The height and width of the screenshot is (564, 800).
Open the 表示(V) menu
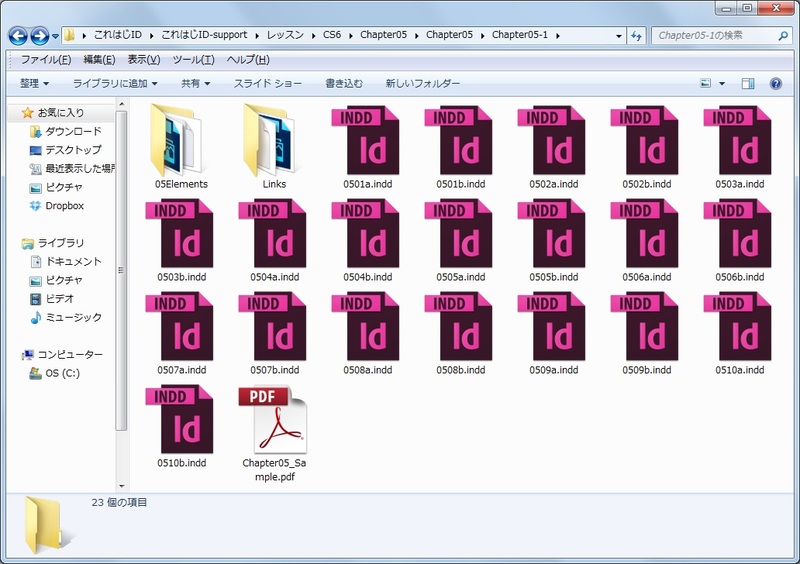(143, 60)
